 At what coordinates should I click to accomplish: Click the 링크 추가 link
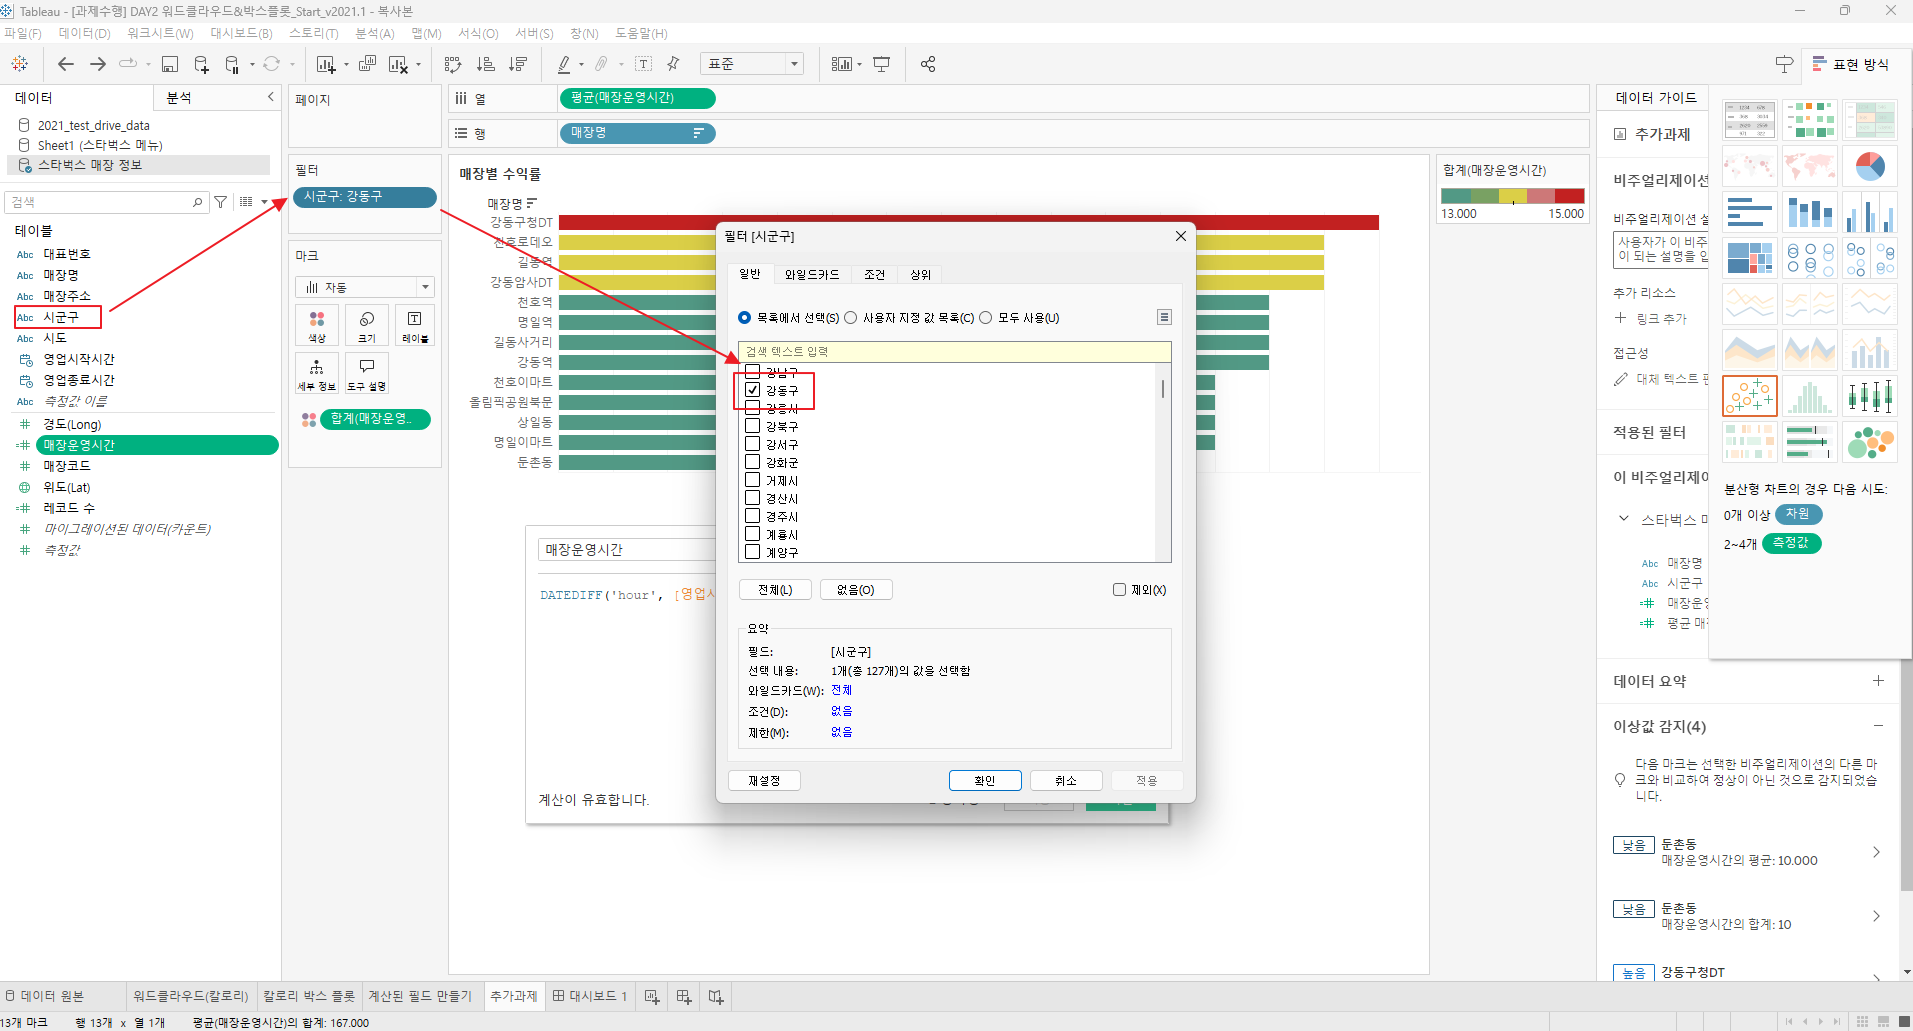[x=1661, y=319]
